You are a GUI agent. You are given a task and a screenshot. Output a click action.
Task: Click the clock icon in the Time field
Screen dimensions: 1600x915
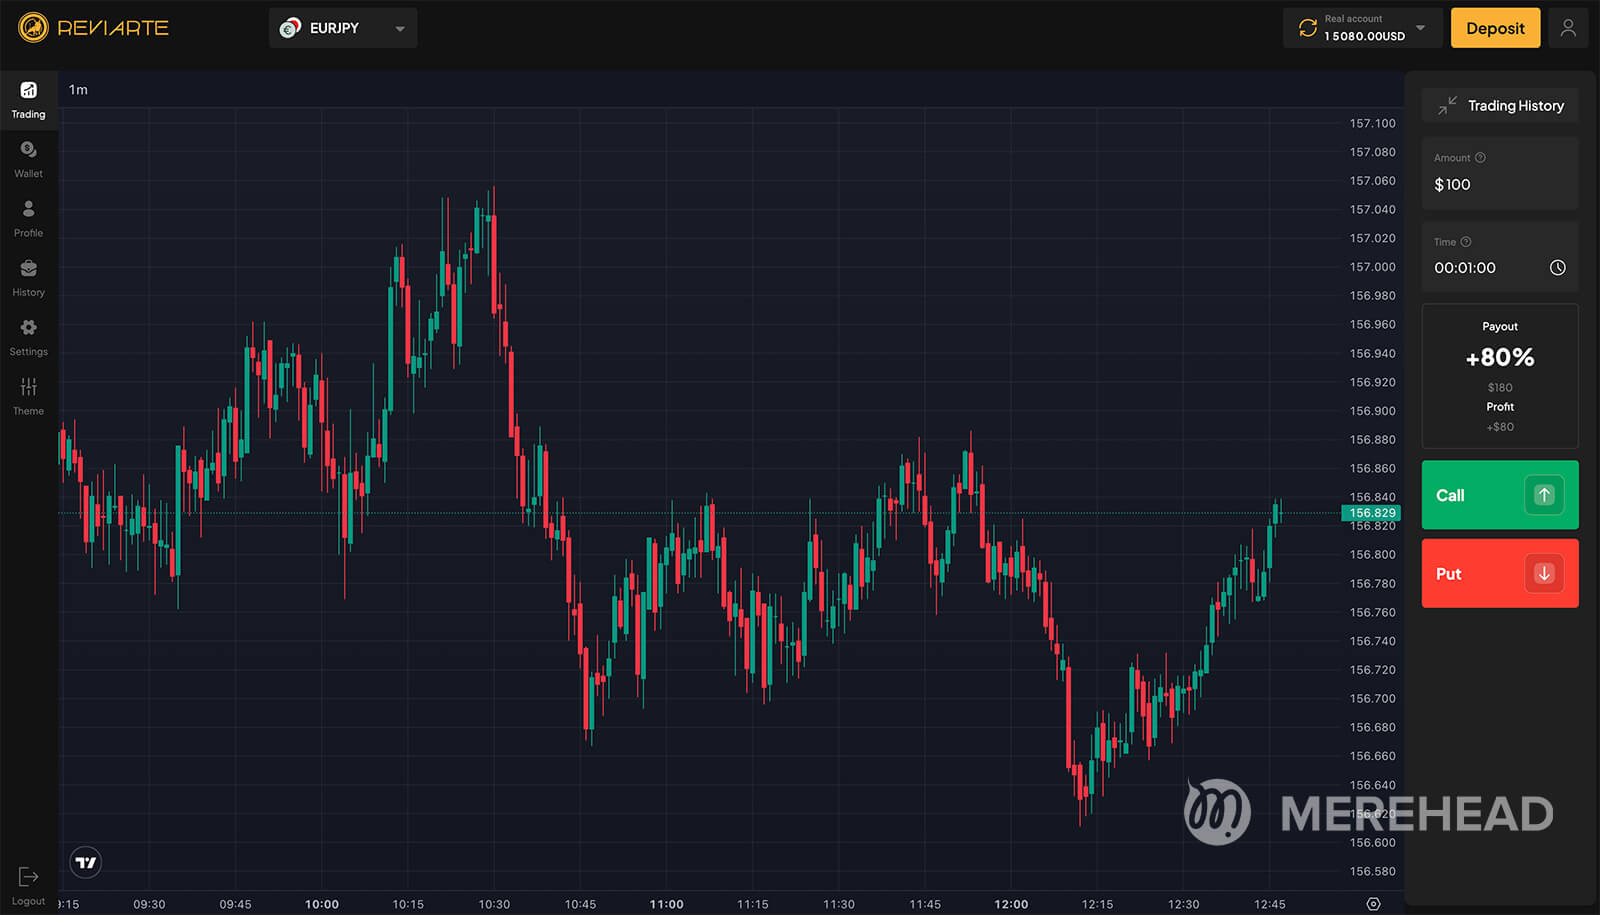tap(1557, 268)
